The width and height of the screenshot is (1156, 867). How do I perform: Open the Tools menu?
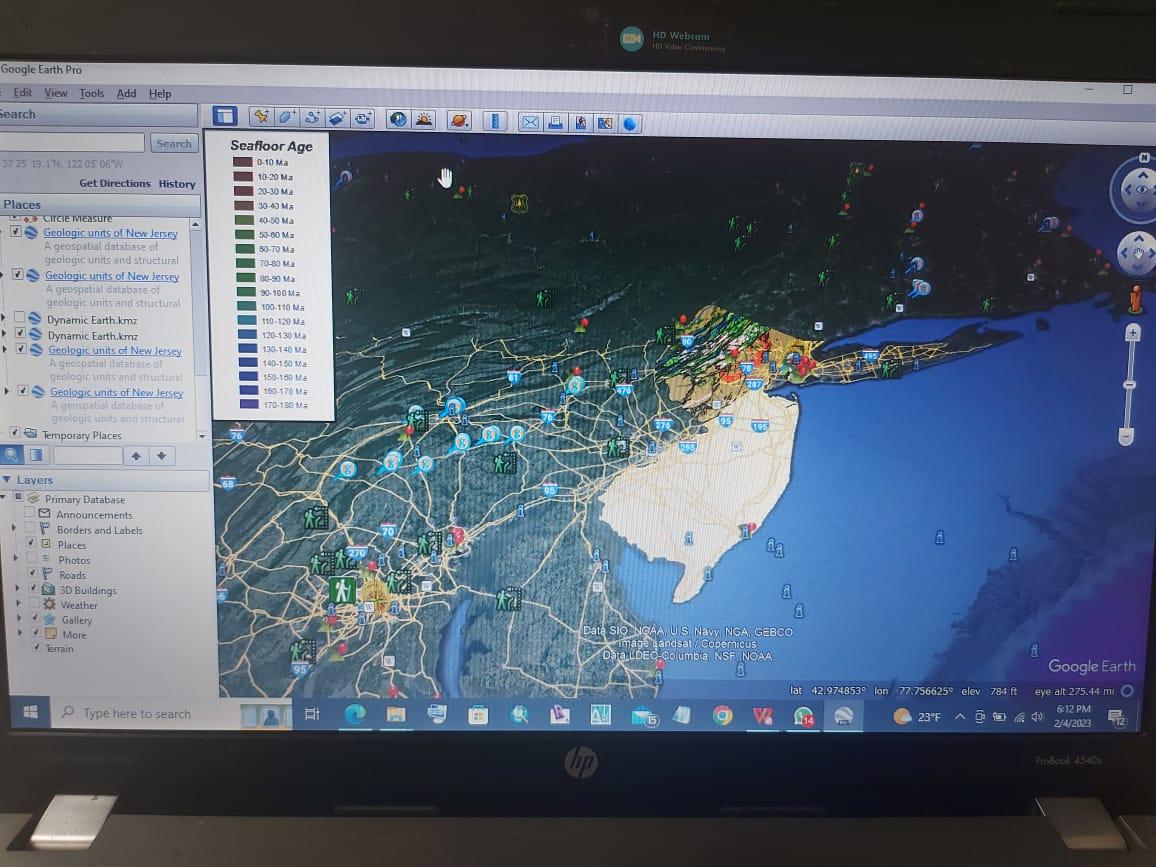(91, 94)
